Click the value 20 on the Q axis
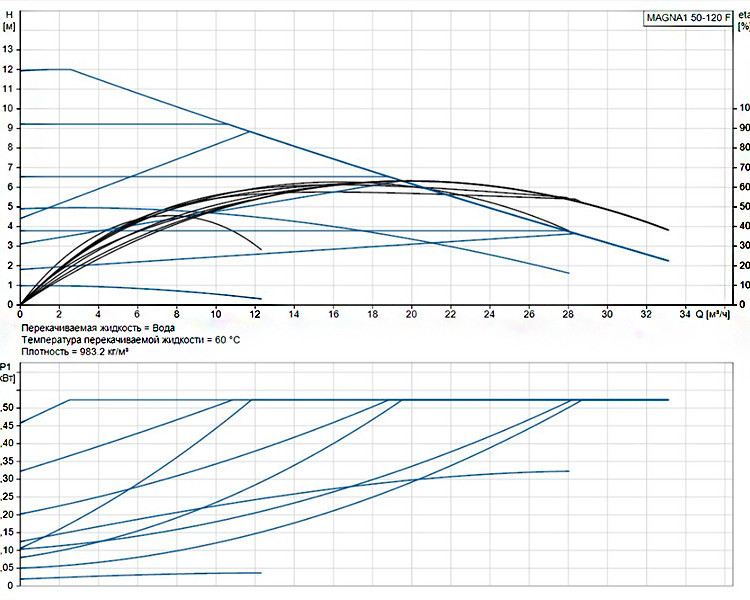 [411, 314]
